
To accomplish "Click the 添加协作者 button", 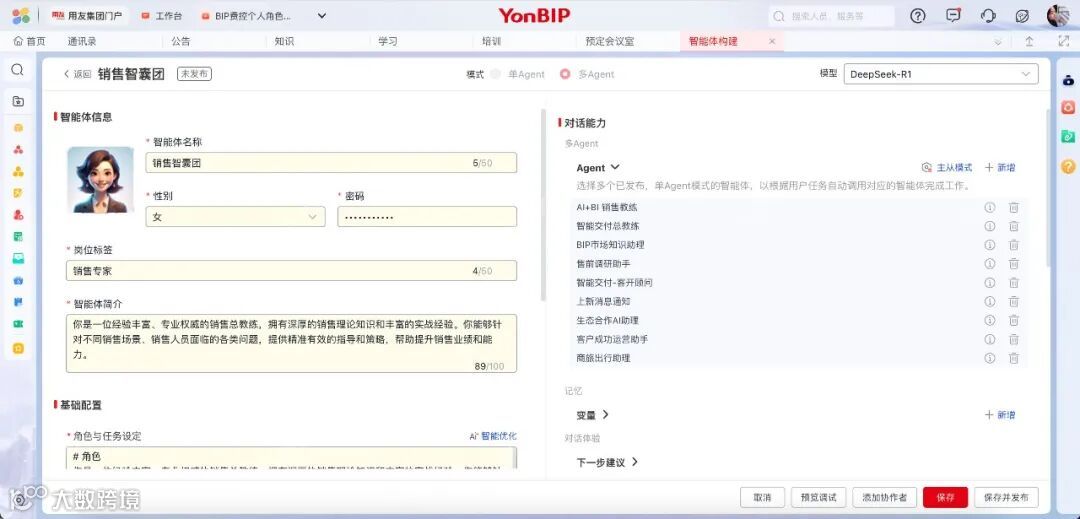I will (x=884, y=497).
